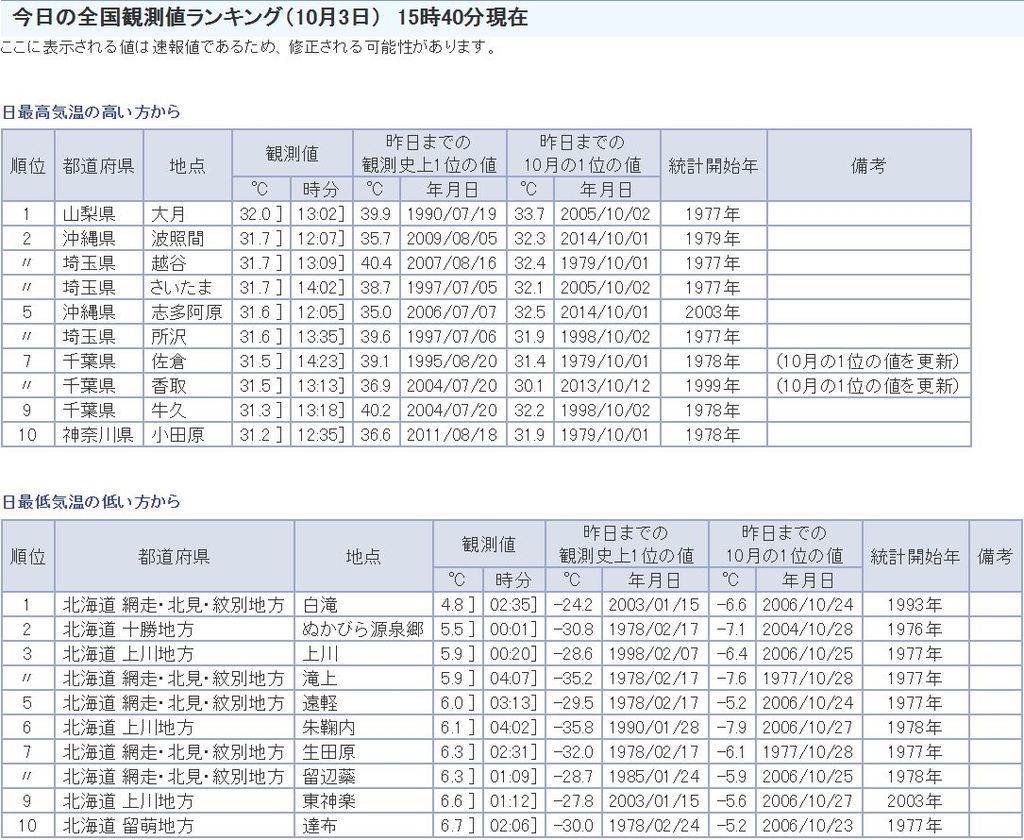The height and width of the screenshot is (840, 1024).
Task: Click the page title '今日の全国観測値ランキング'
Action: point(146,18)
